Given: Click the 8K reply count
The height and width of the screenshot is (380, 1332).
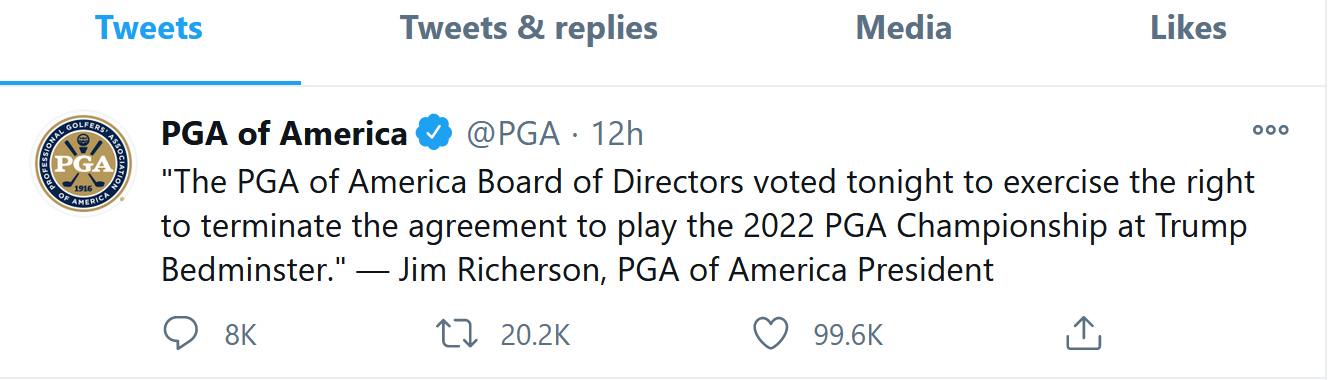Looking at the screenshot, I should pyautogui.click(x=241, y=335).
